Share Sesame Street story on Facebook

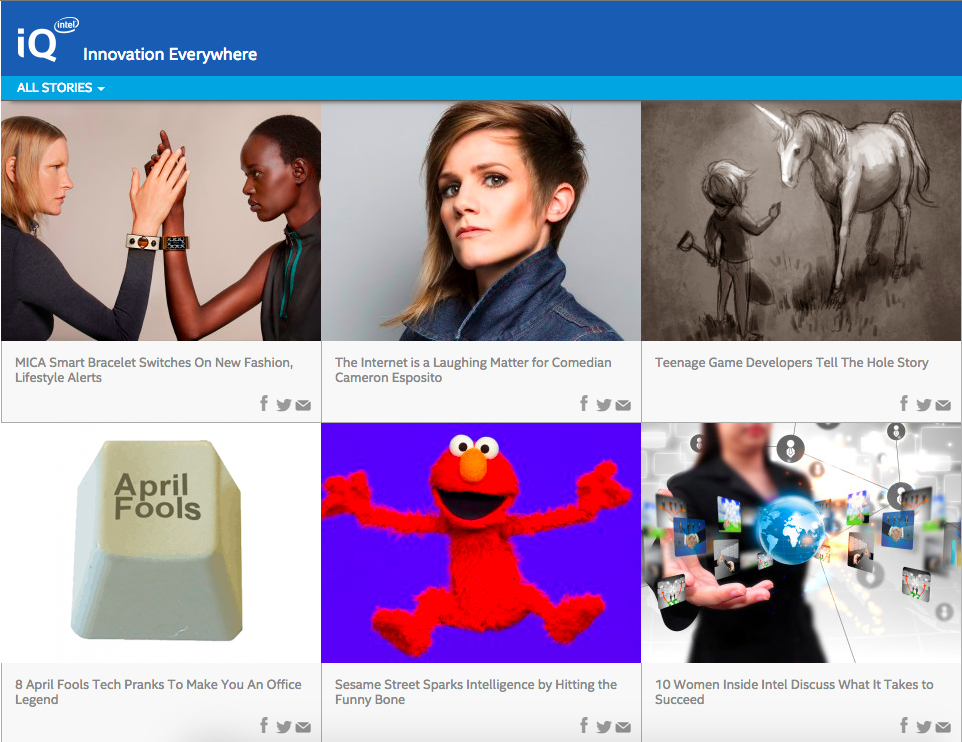tap(584, 725)
